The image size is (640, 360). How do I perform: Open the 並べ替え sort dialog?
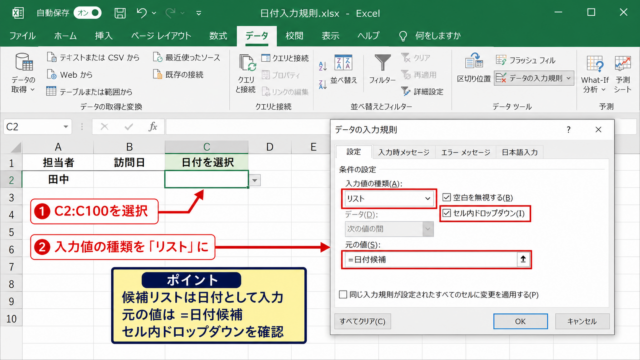[x=344, y=69]
